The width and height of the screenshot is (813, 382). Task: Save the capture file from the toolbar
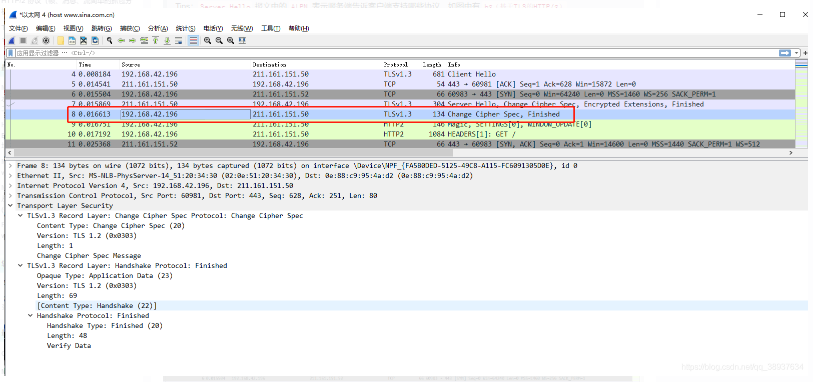coord(72,40)
